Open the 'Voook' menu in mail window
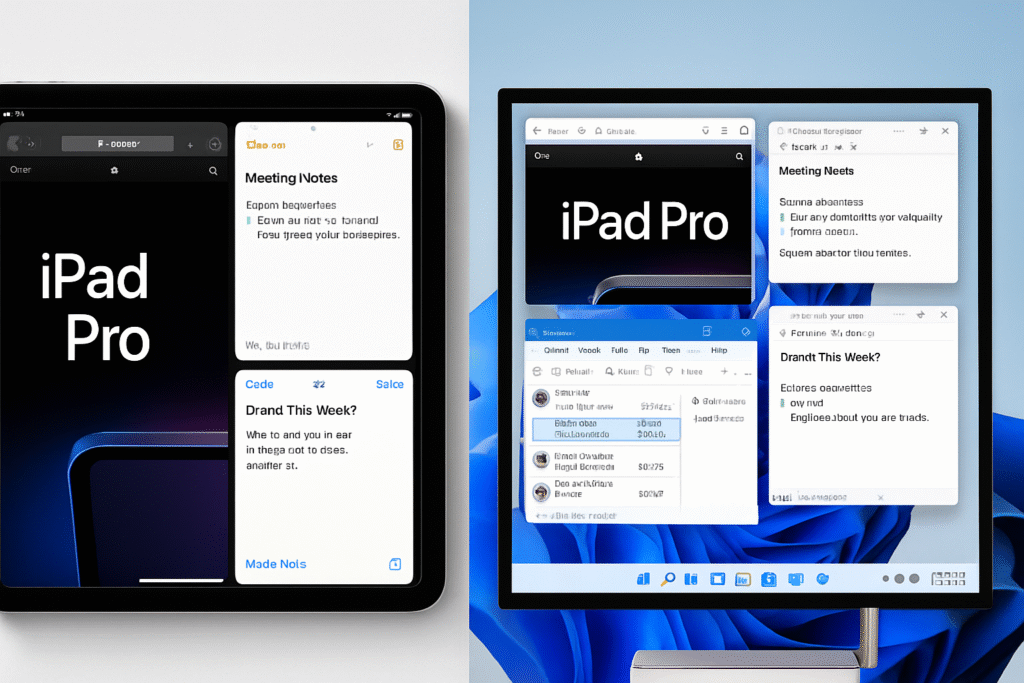The height and width of the screenshot is (683, 1024). (589, 351)
